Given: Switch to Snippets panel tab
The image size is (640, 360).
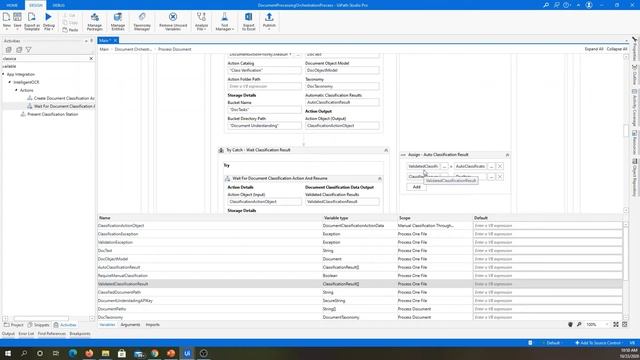Looking at the screenshot, I should [x=38, y=325].
